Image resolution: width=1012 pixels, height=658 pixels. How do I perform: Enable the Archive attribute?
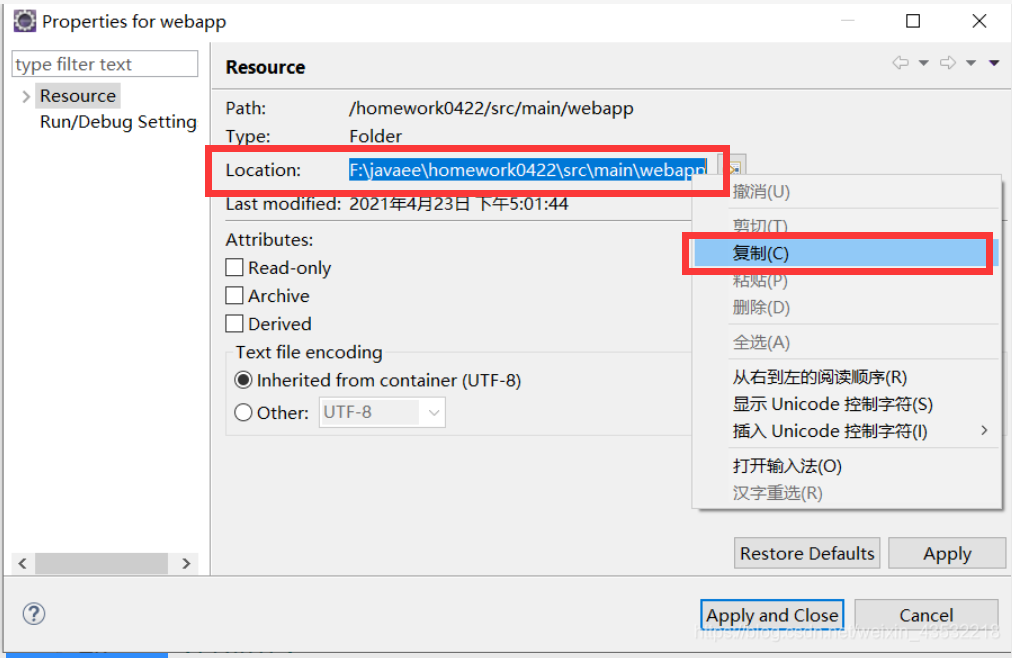(x=235, y=296)
